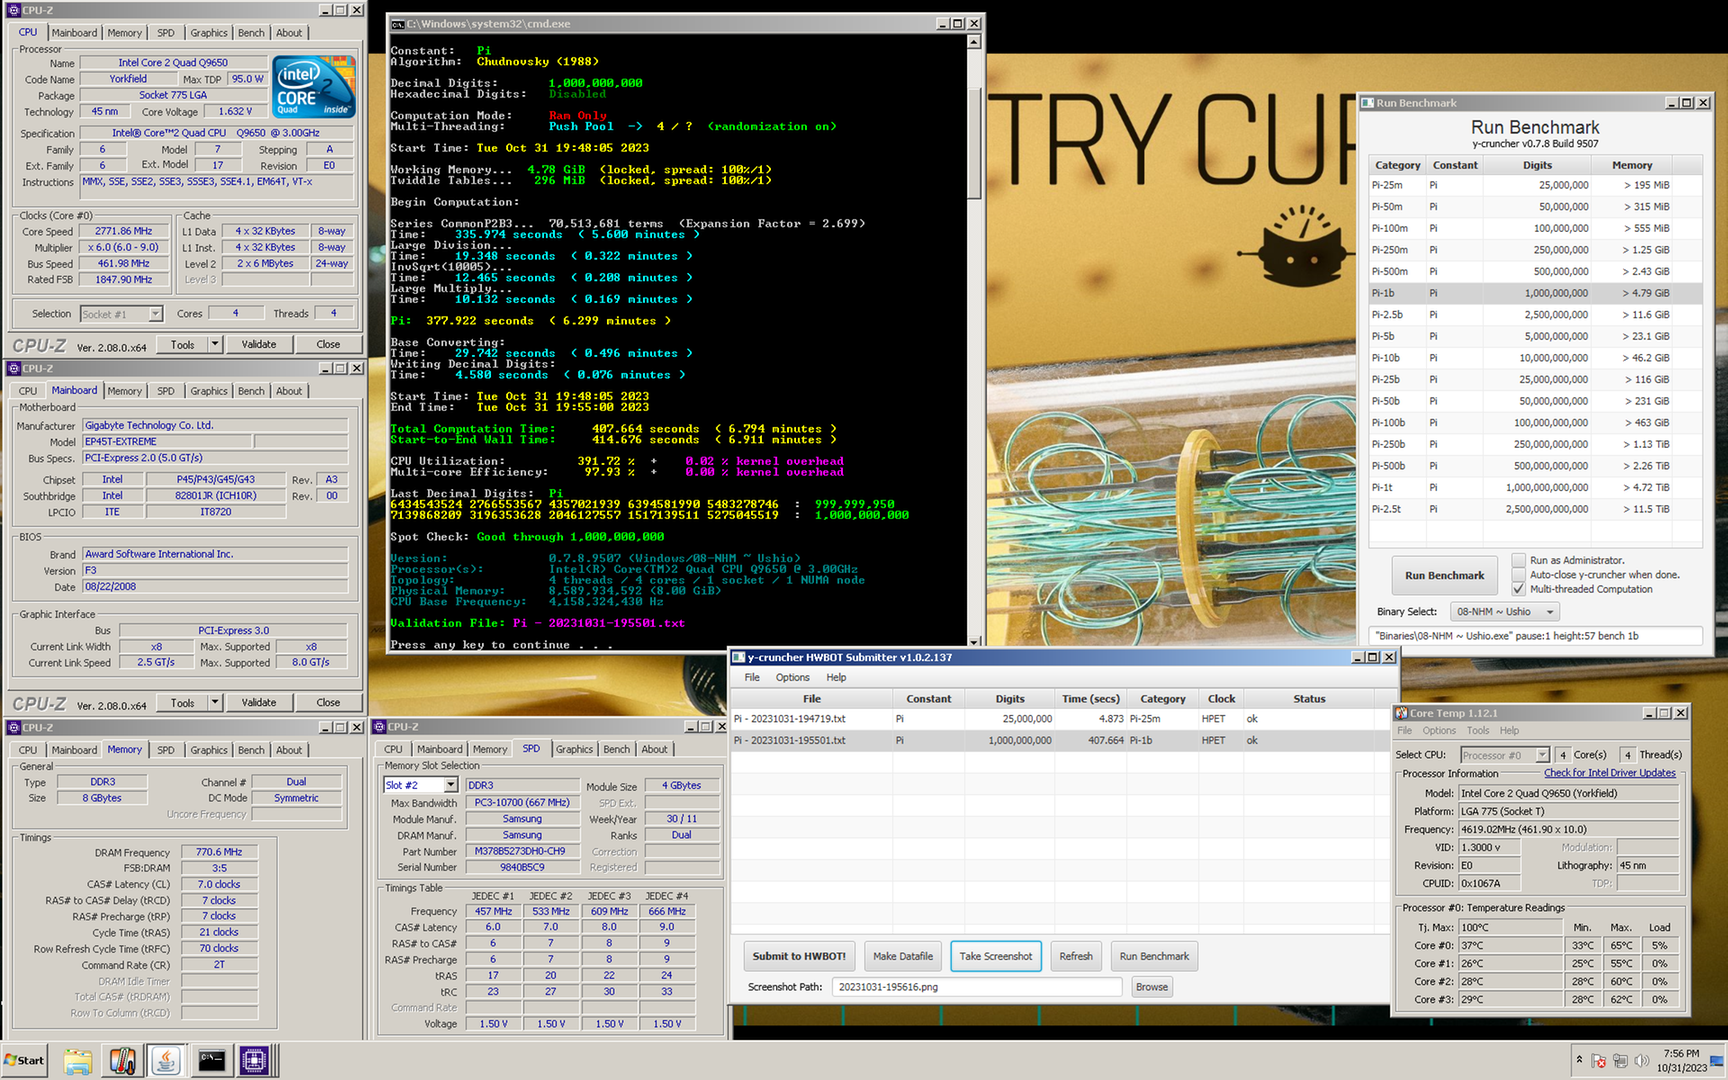Viewport: 1728px width, 1080px height.
Task: Open Tools dropdown arrow in CPU-Z Processor window
Action: [x=214, y=344]
